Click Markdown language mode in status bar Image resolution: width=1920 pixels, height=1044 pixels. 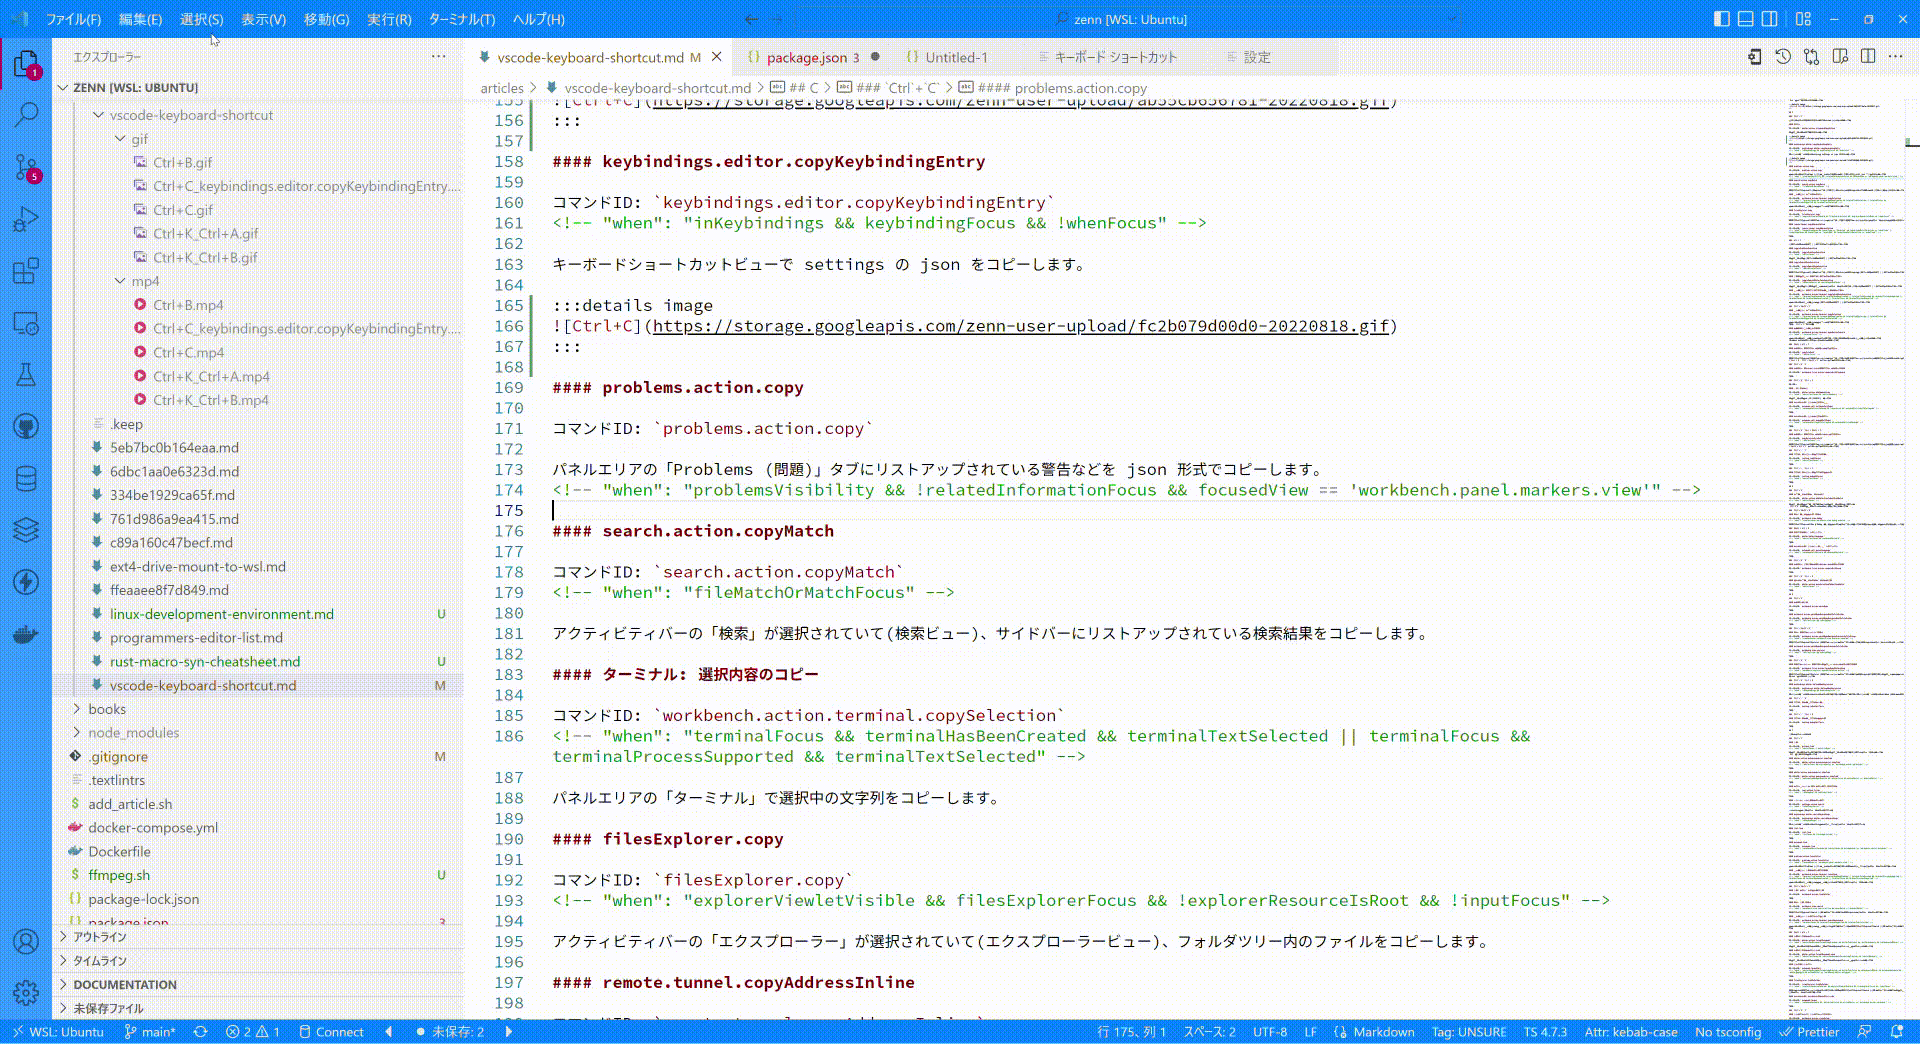pyautogui.click(x=1383, y=1032)
